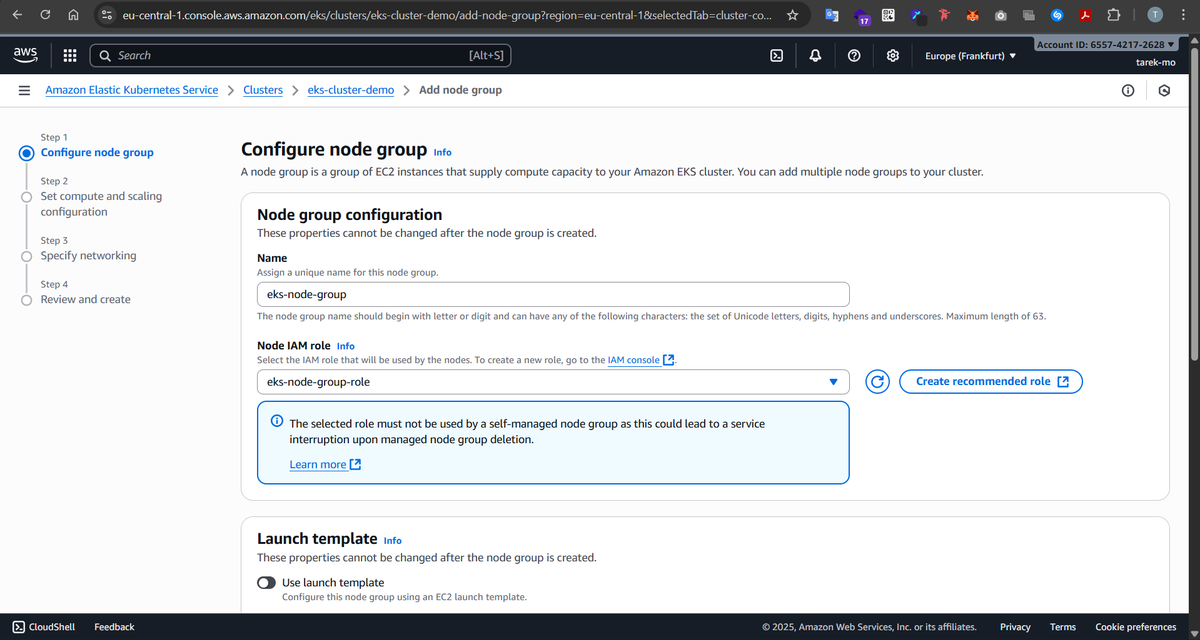Open the QR code extension
Image resolution: width=1200 pixels, height=640 pixels.
tap(888, 15)
